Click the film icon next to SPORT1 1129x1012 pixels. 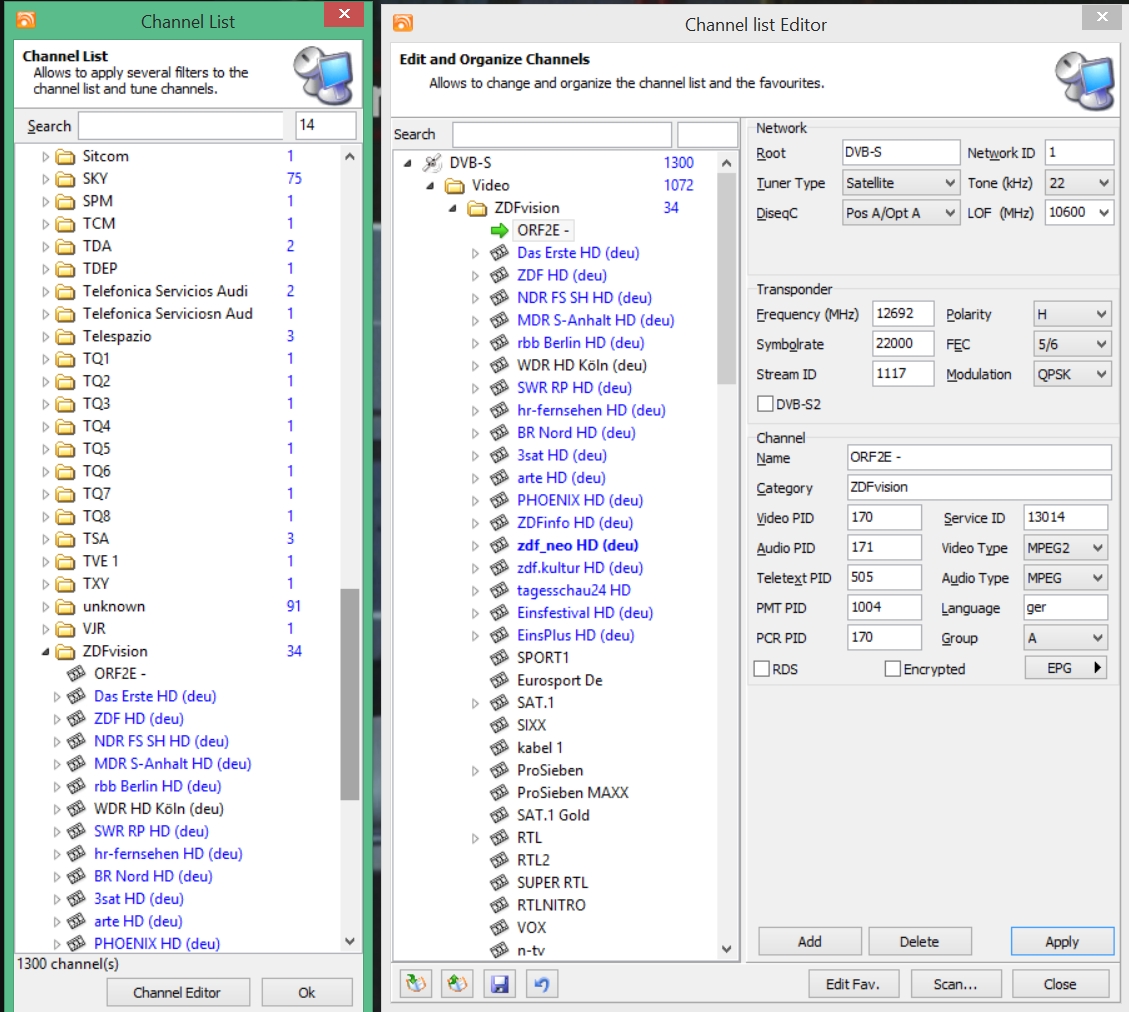click(x=500, y=658)
